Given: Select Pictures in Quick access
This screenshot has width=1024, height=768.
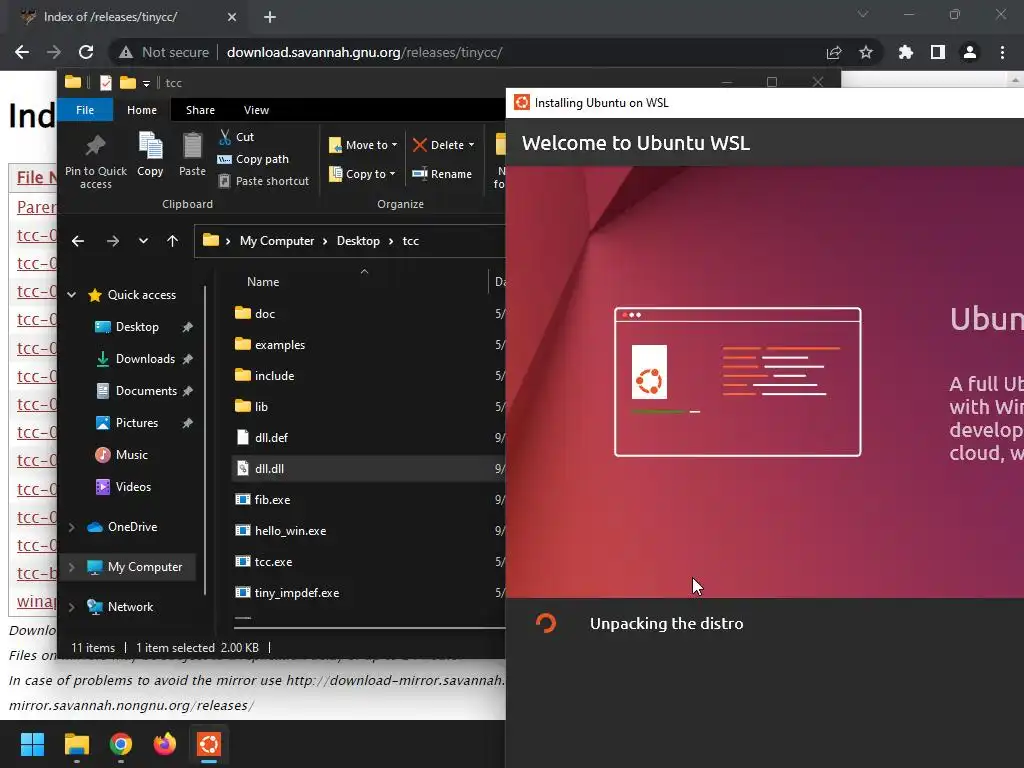Looking at the screenshot, I should [x=136, y=423].
